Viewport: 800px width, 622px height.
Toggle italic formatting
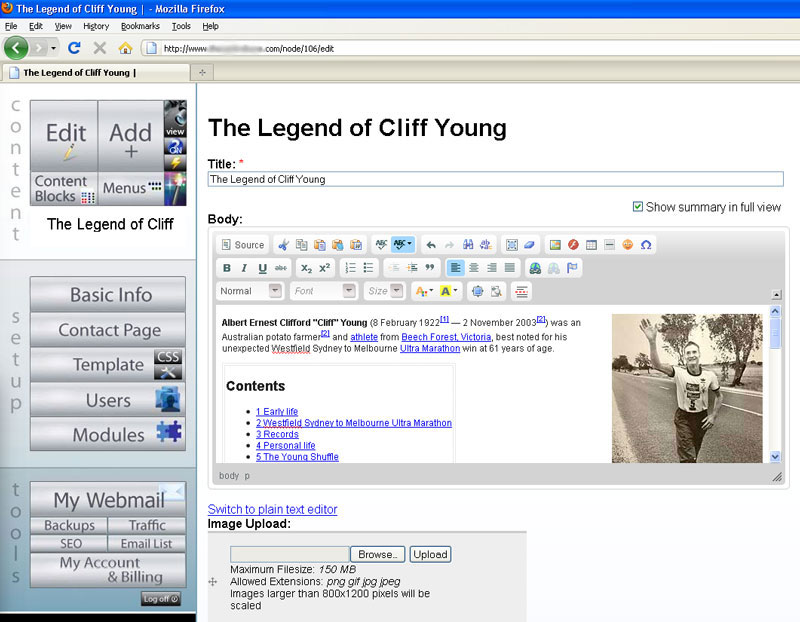click(x=244, y=268)
